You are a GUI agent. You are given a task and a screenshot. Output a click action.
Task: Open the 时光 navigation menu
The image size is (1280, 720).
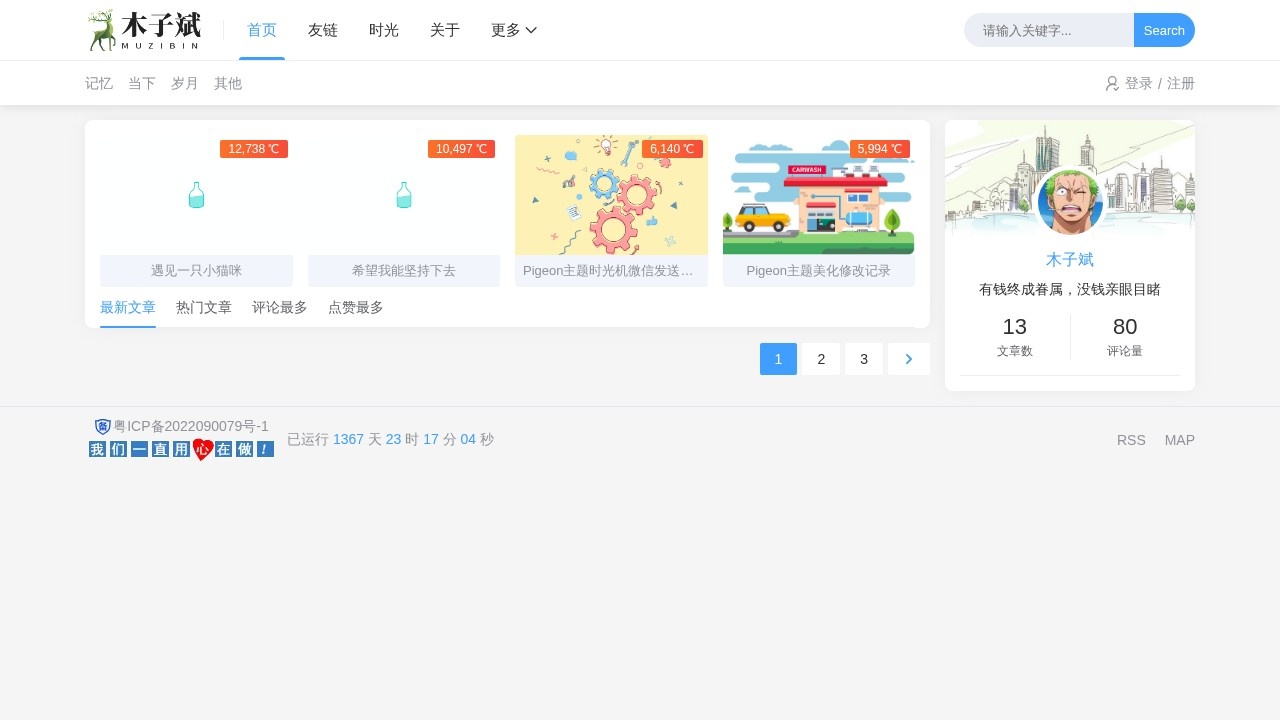click(384, 30)
